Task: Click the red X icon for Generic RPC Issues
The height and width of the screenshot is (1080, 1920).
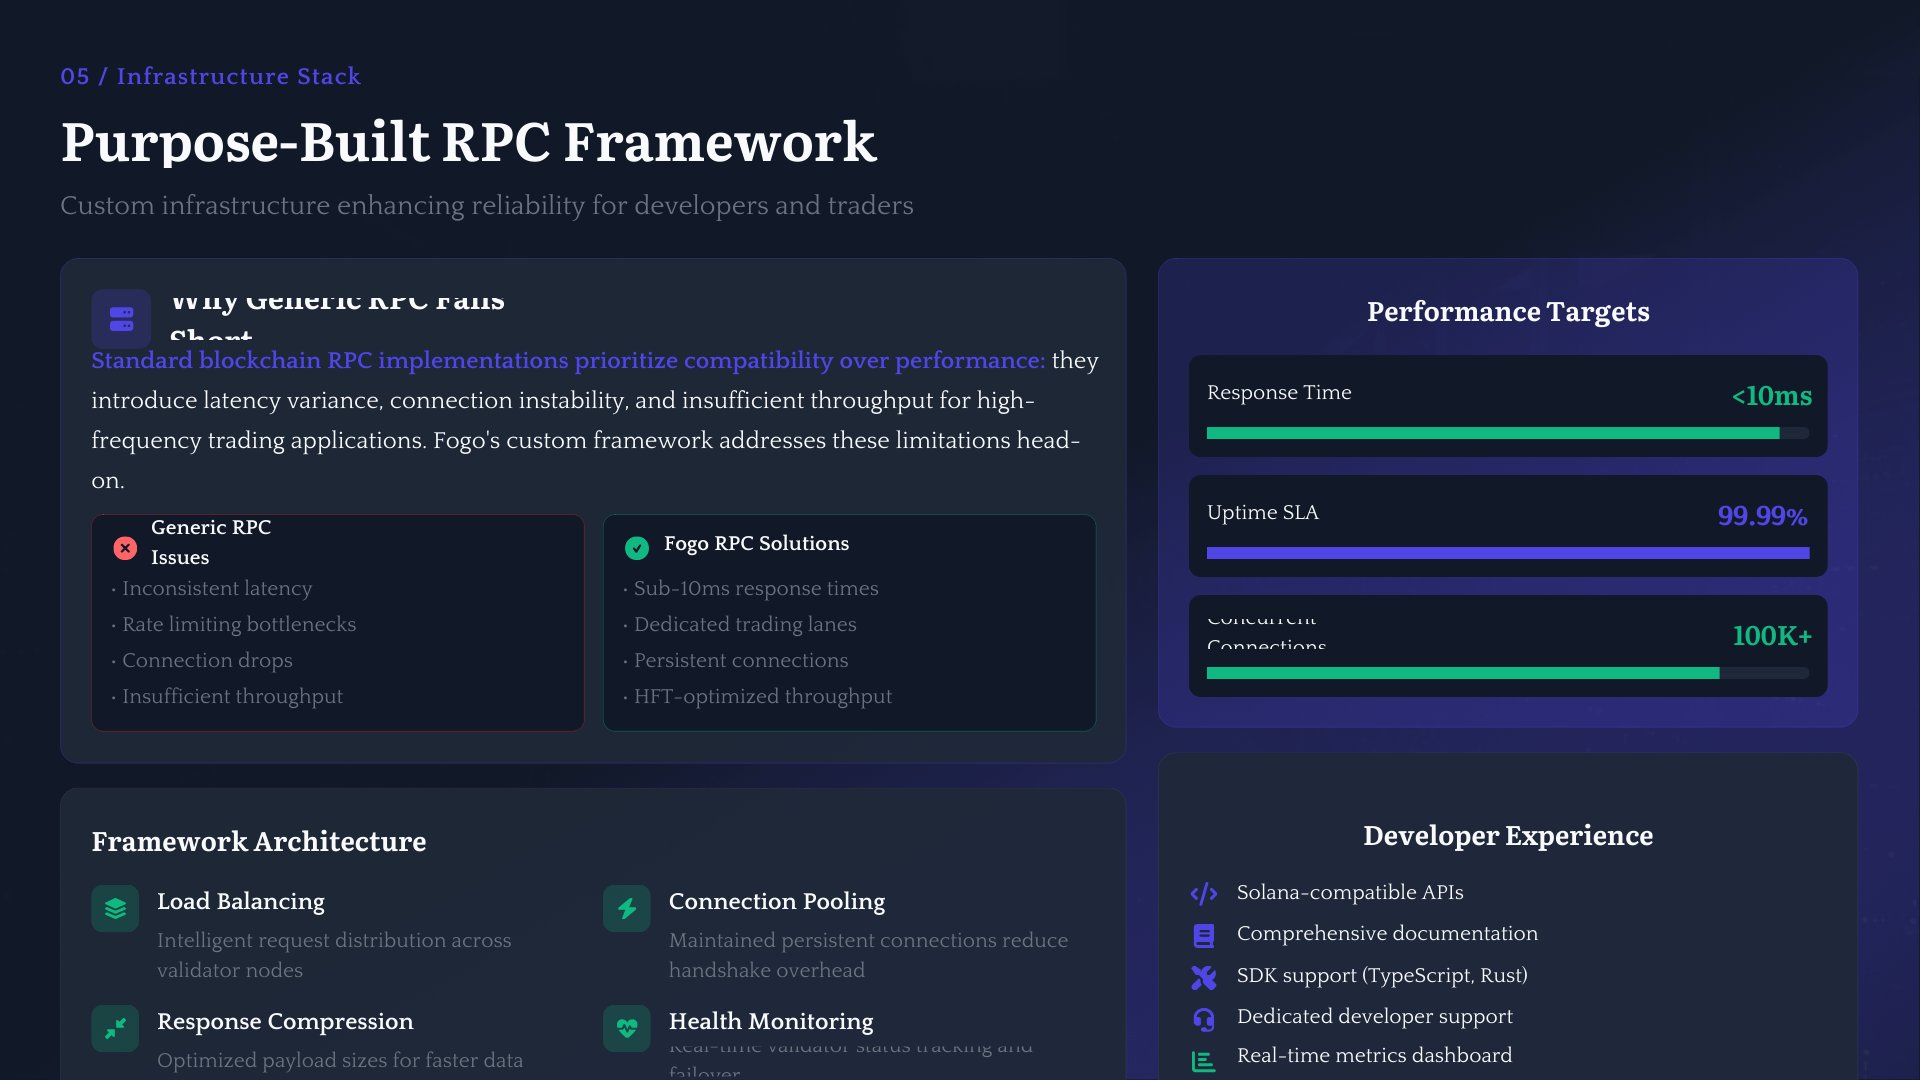Action: point(125,548)
